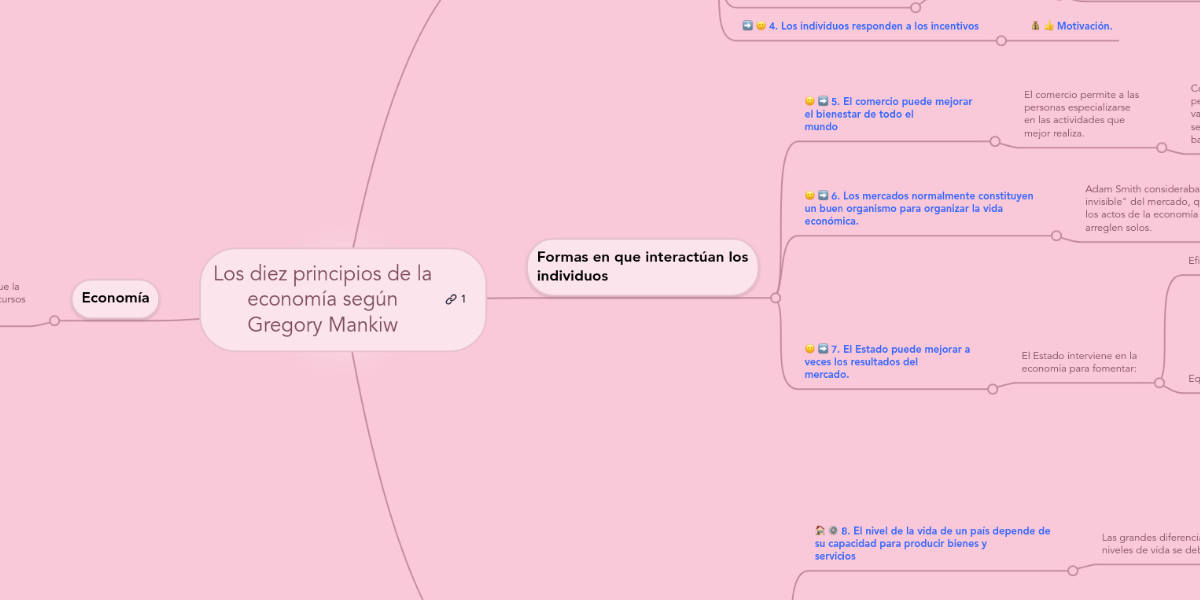Click the face emoji beside principle 6
This screenshot has height=600, width=1200.
tap(809, 195)
